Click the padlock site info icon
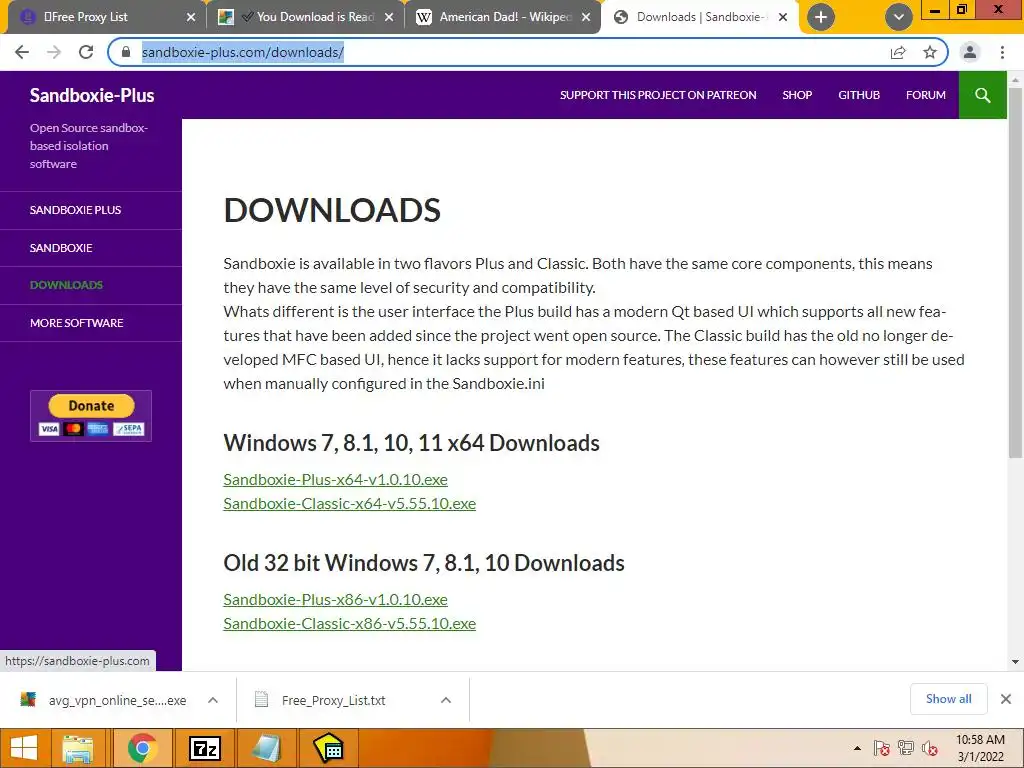The width and height of the screenshot is (1024, 768). point(126,52)
